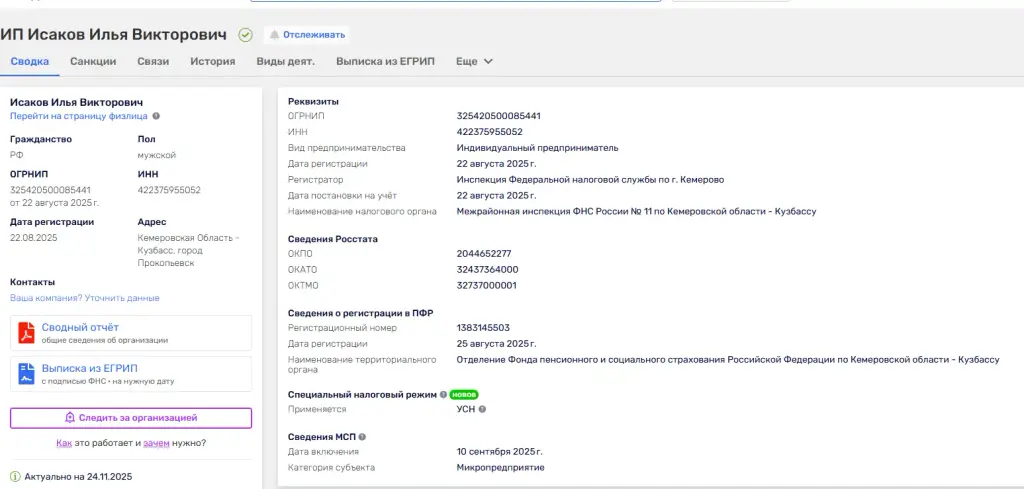Click the help icon beside Перейти на страницу физлица

(155, 116)
